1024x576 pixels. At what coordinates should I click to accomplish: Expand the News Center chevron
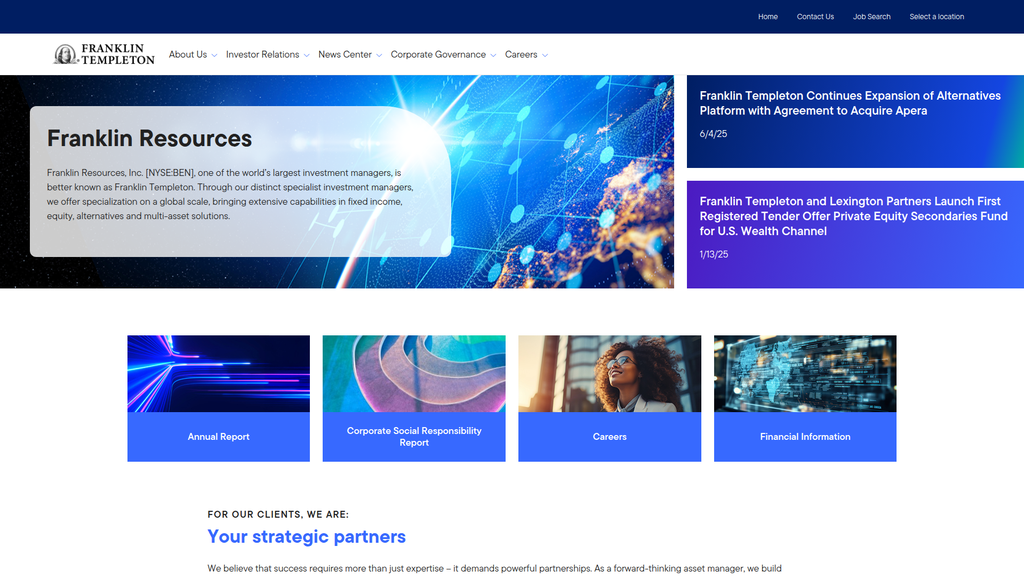point(379,56)
